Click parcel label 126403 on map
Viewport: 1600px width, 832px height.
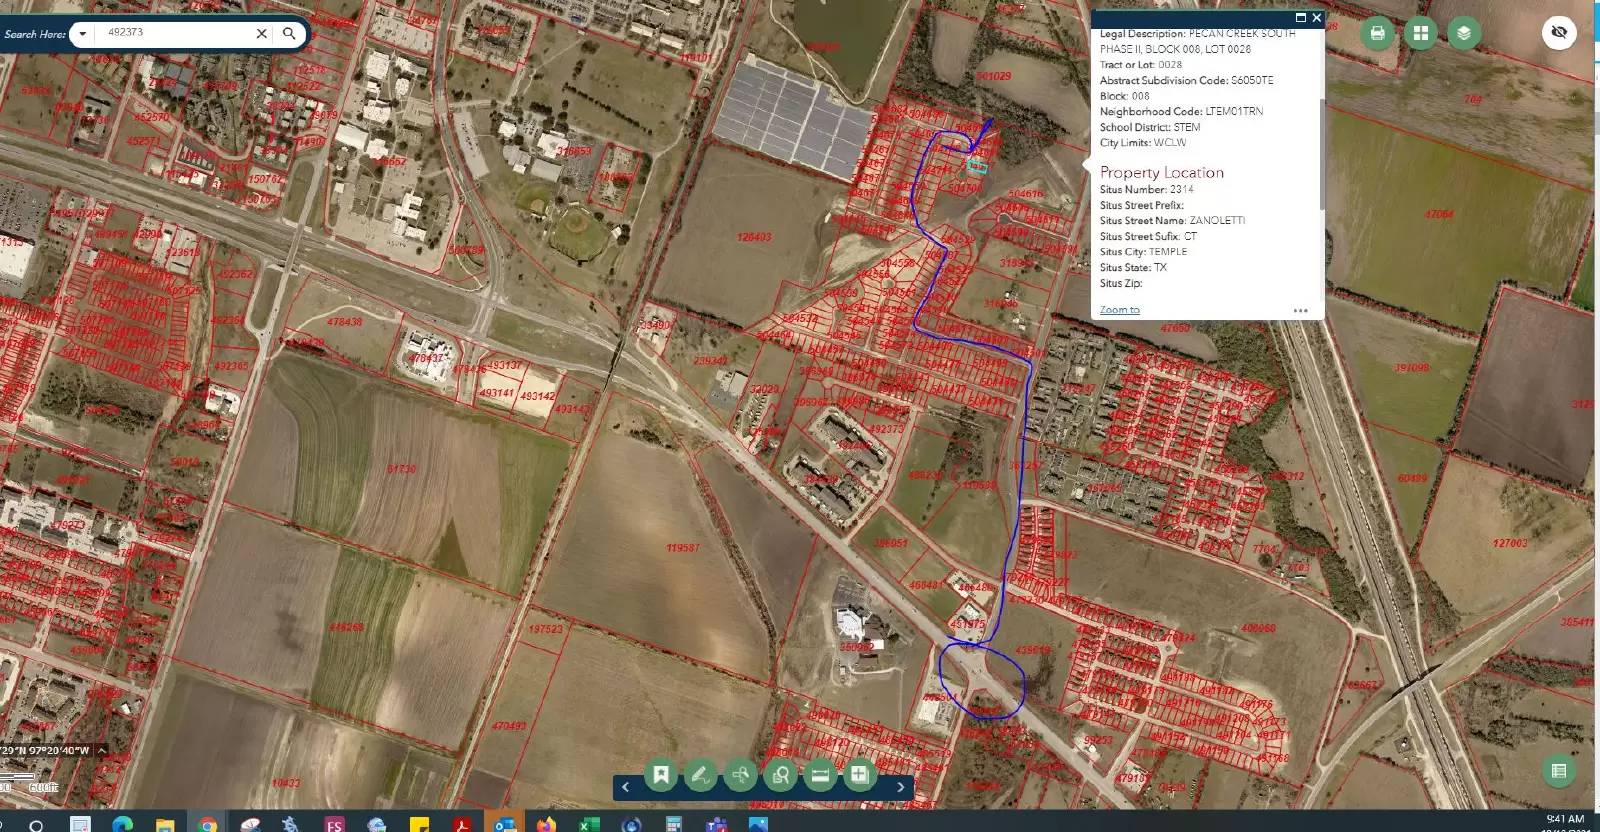(753, 237)
